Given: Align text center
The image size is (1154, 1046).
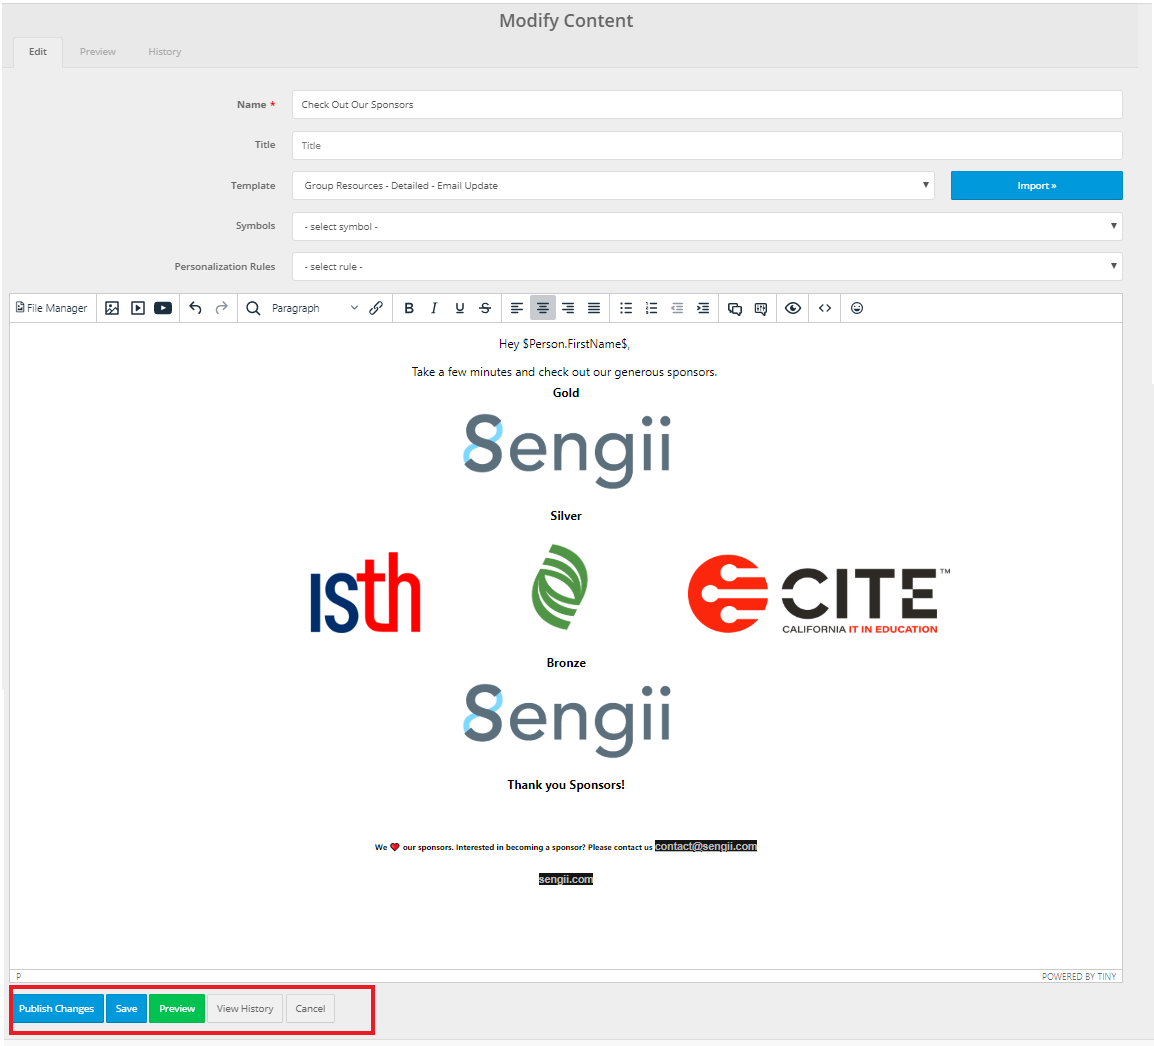Looking at the screenshot, I should 543,308.
